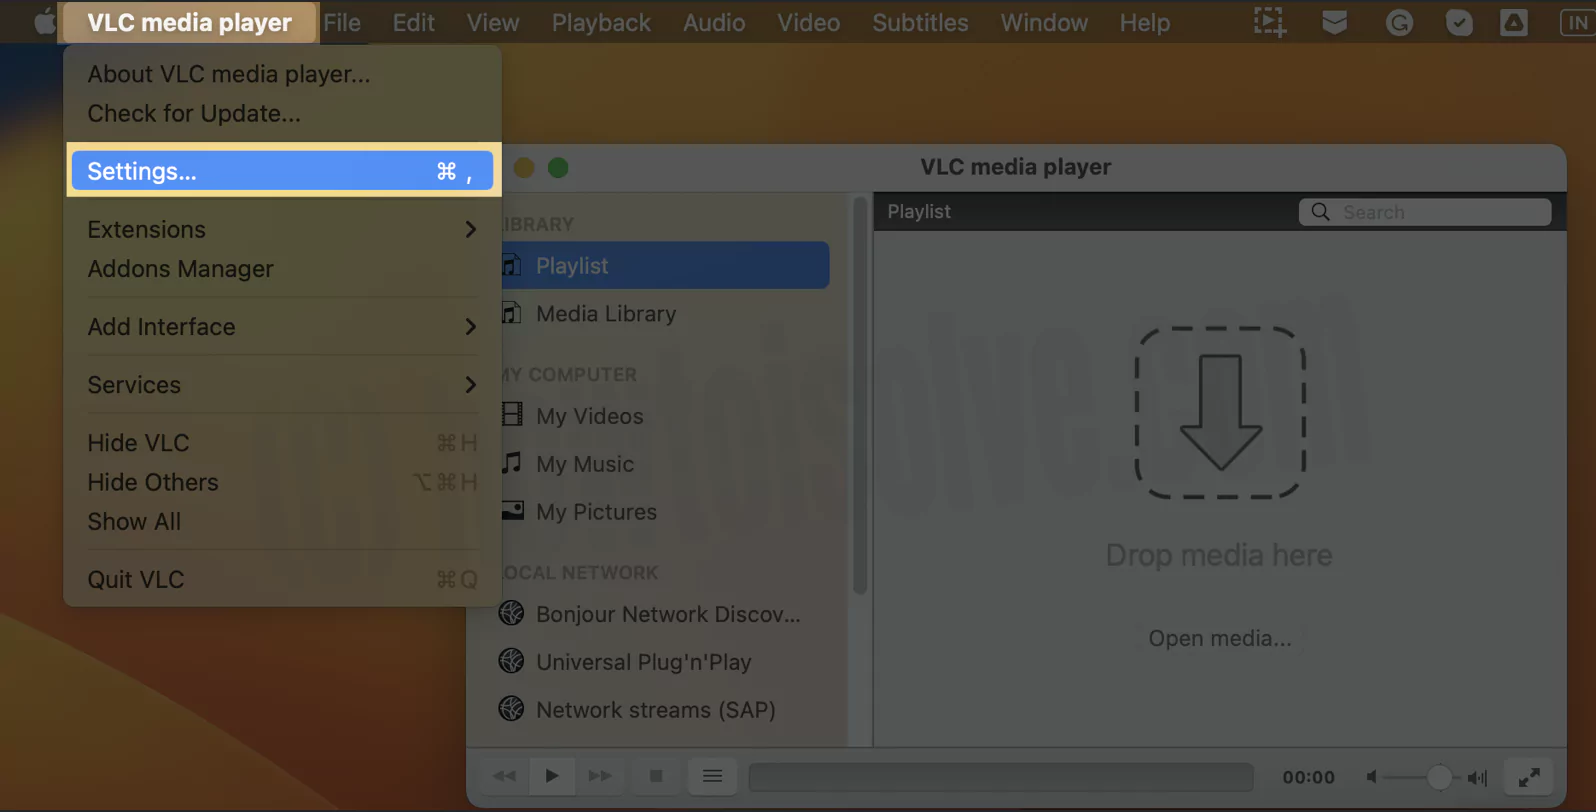Viewport: 1596px width, 812px height.
Task: Click the stop playback button
Action: click(x=656, y=776)
